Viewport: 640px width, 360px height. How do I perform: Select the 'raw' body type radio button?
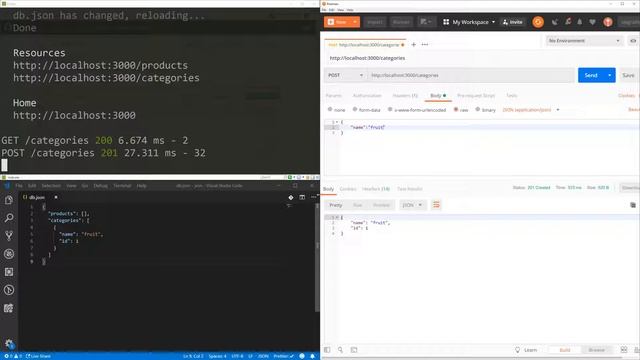pos(456,109)
